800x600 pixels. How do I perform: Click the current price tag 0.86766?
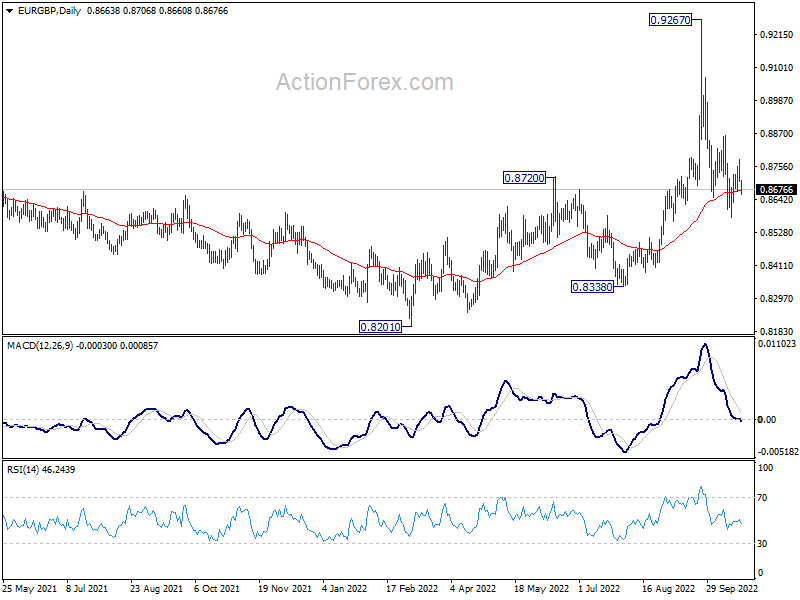[x=776, y=189]
